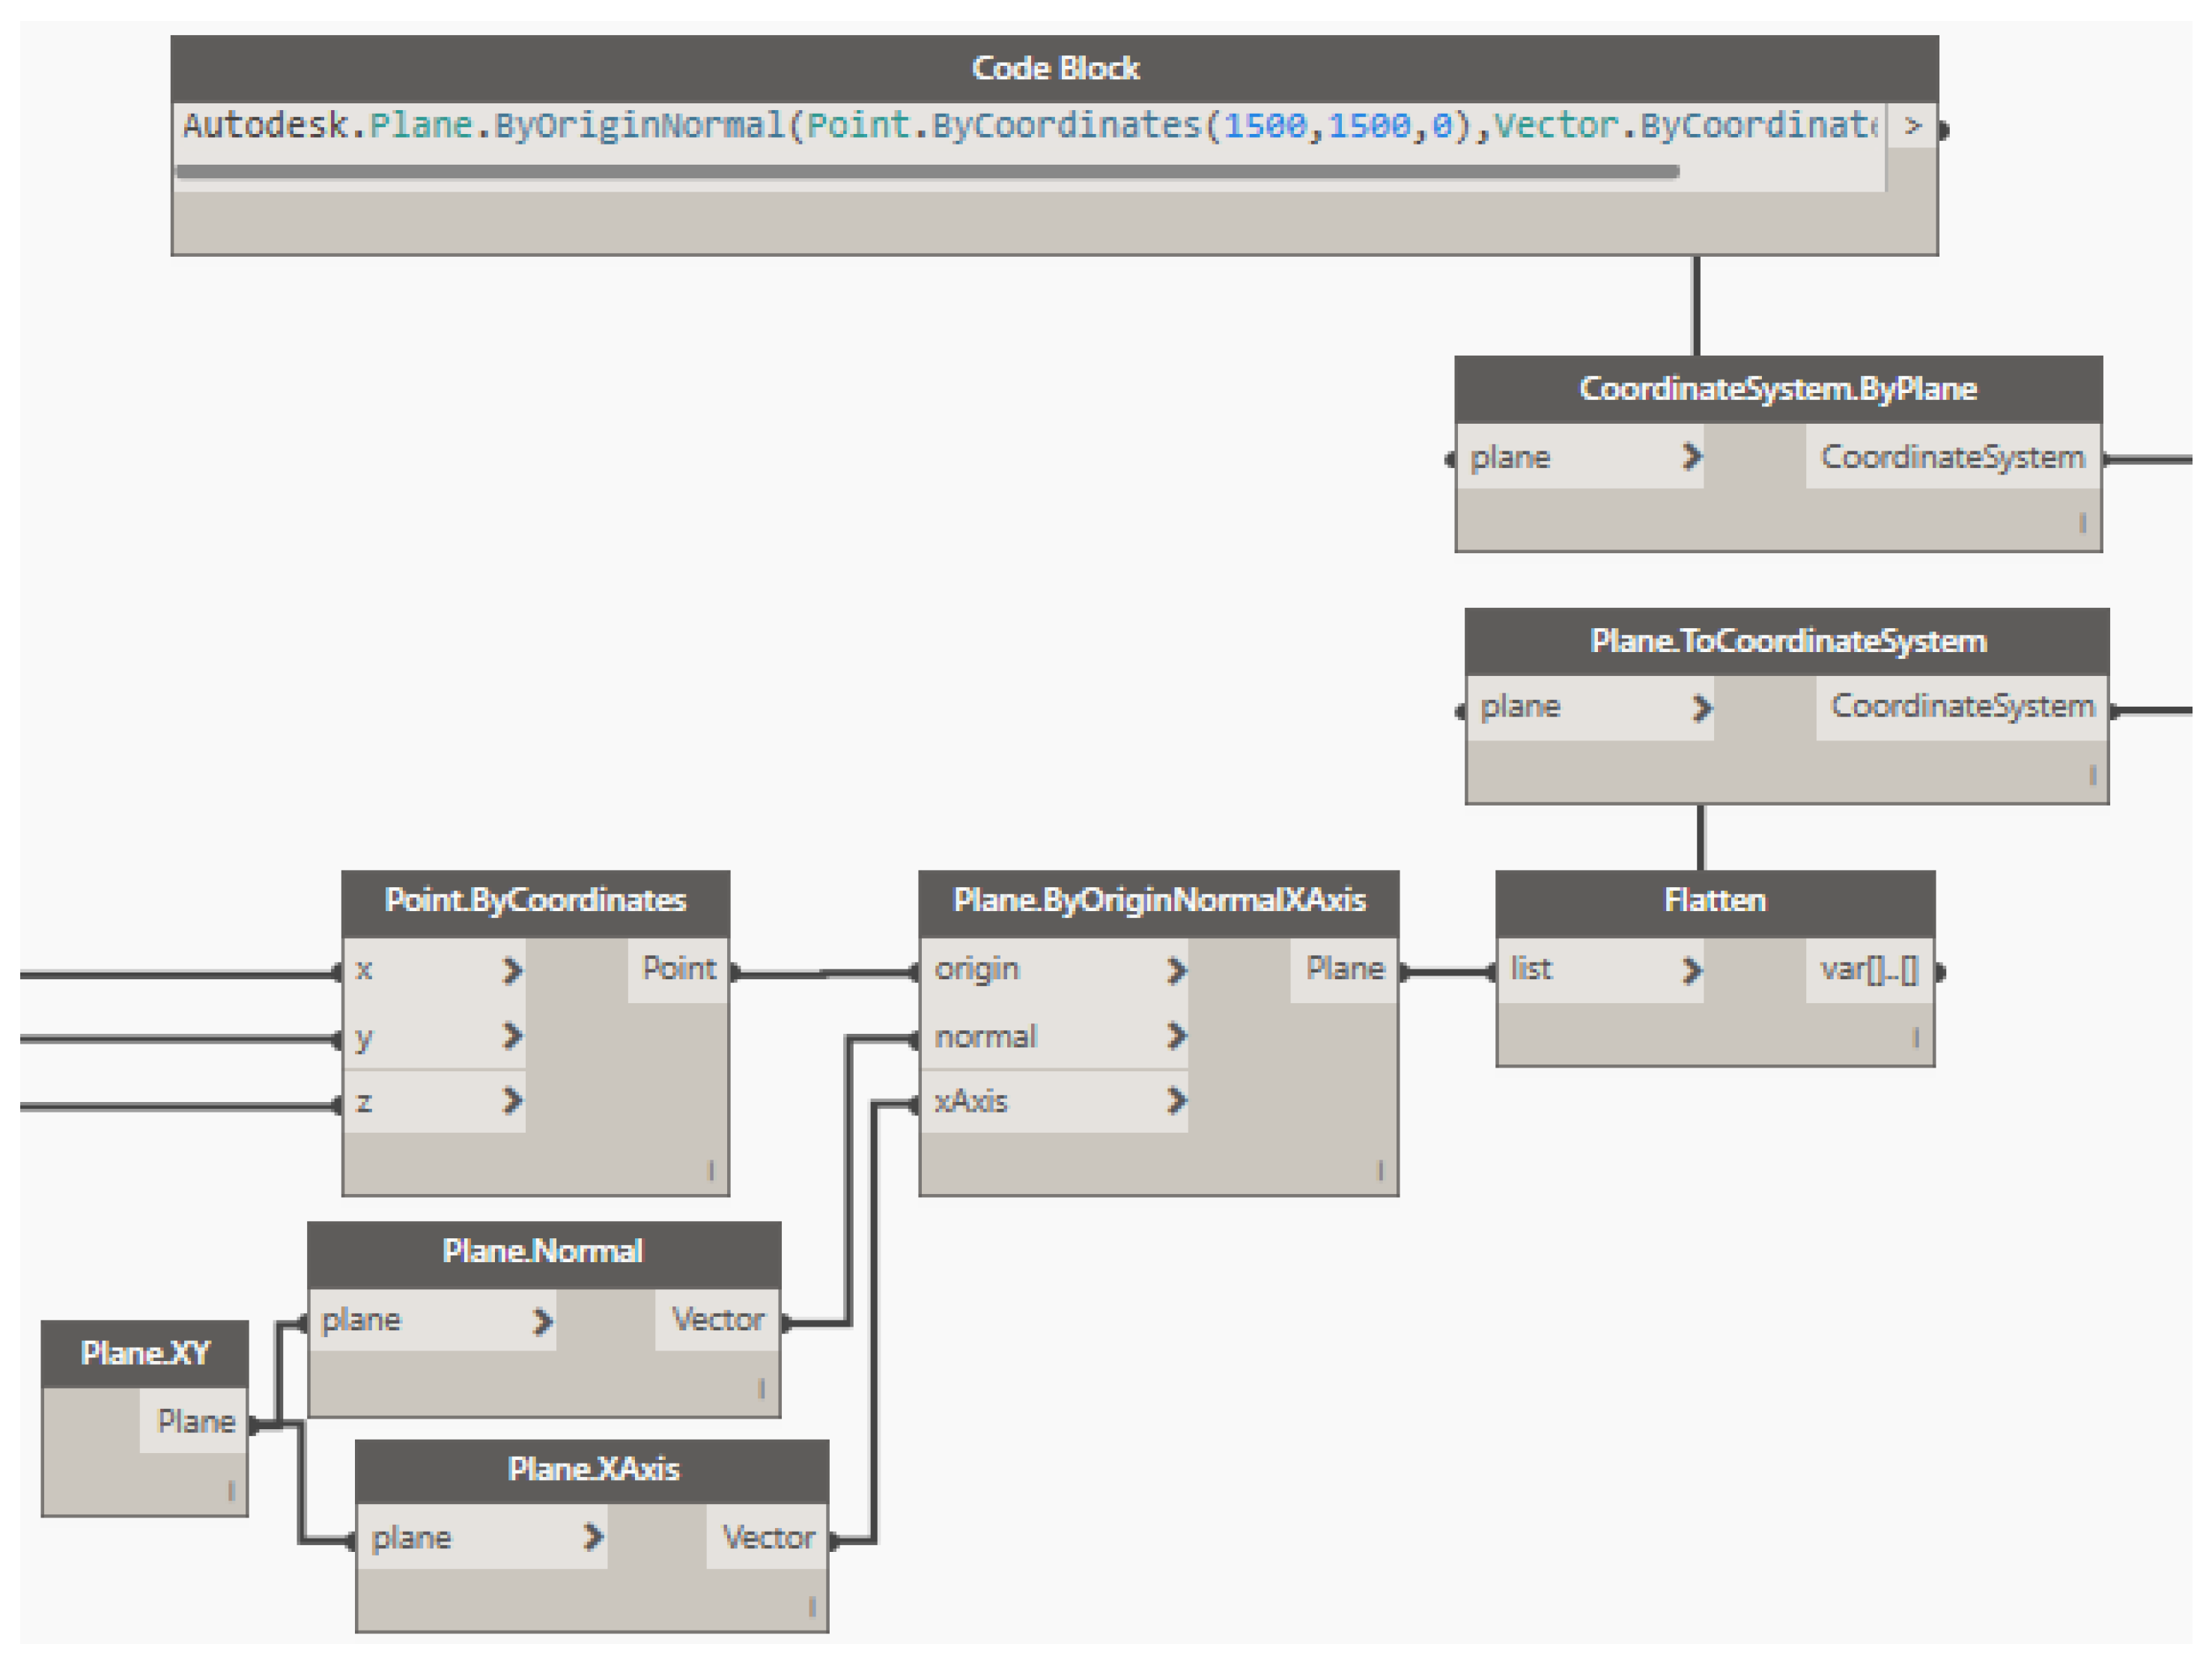This screenshot has width=2212, height=1653.
Task: Click the Vector output of the Plane.Normal node
Action: tap(717, 1320)
